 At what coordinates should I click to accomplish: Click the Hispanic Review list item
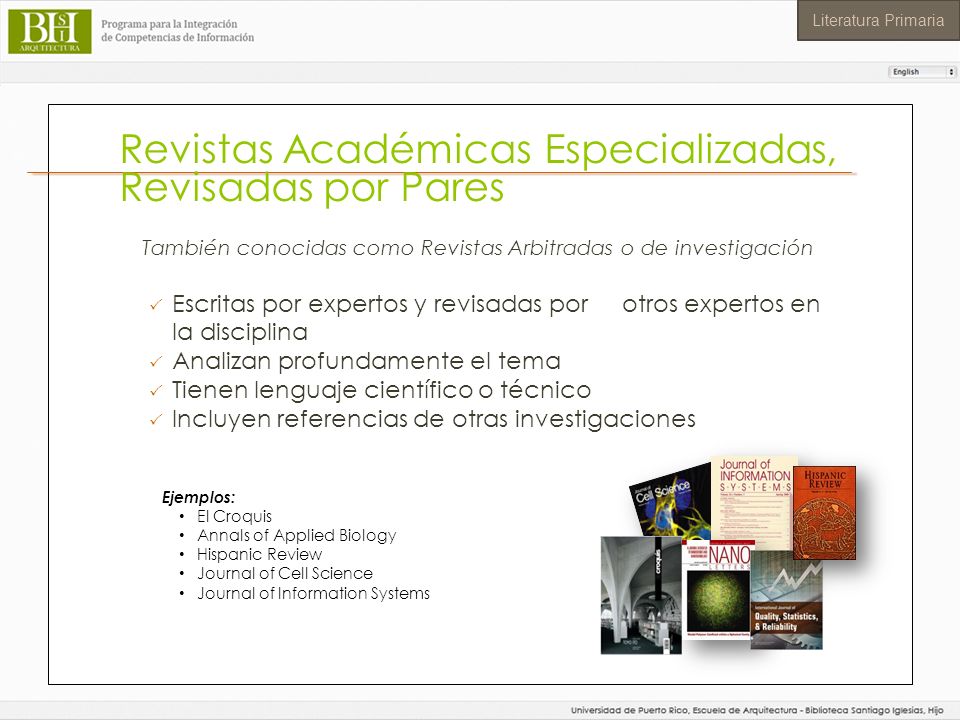(x=259, y=555)
